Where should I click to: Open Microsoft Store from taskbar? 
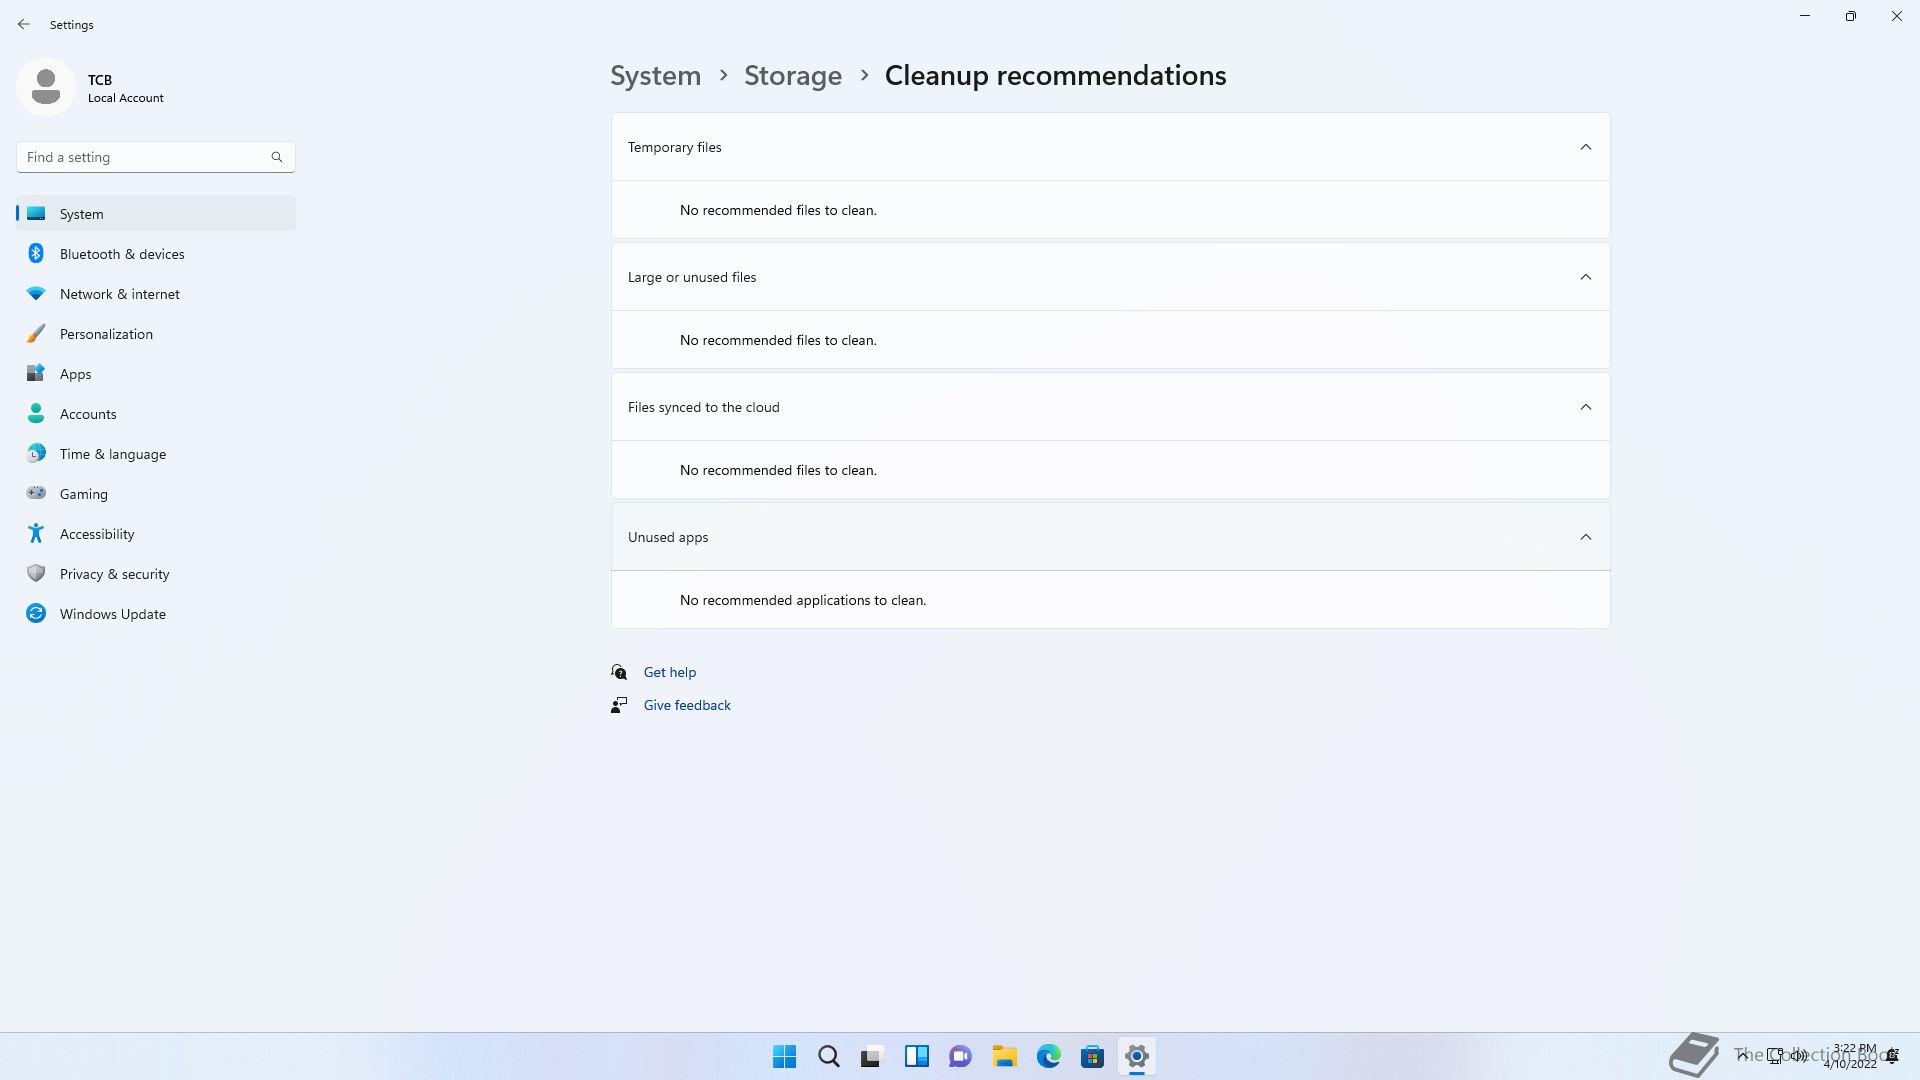coord(1093,1056)
